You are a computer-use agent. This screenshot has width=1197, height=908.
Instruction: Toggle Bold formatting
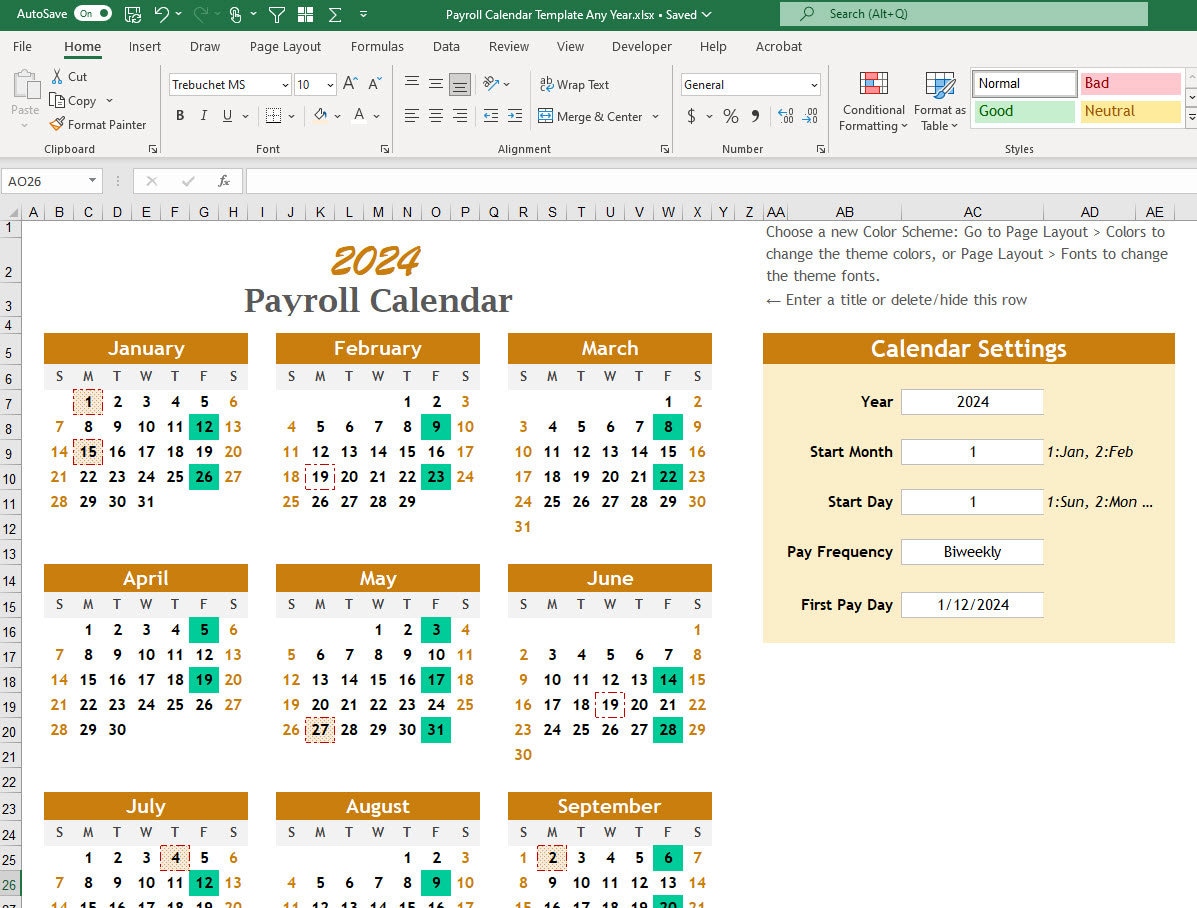tap(180, 115)
